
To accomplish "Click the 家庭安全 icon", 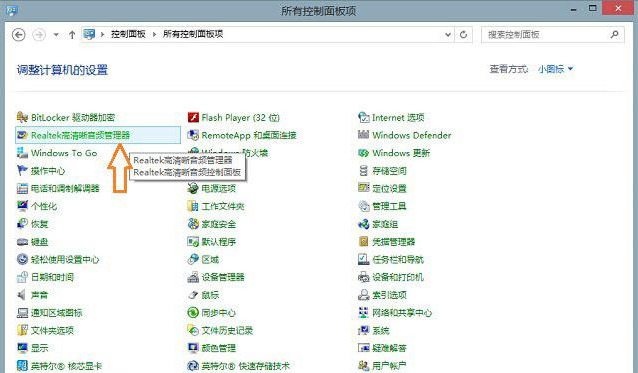I will 193,224.
